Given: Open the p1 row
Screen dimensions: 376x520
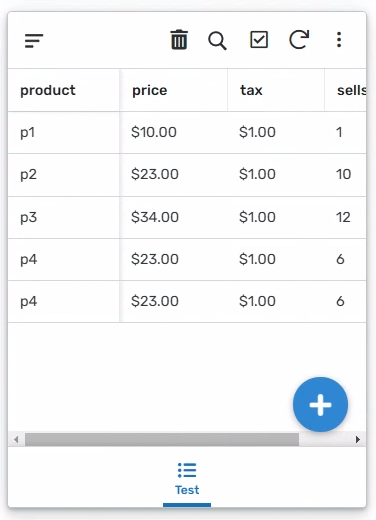Looking at the screenshot, I should (x=187, y=132).
